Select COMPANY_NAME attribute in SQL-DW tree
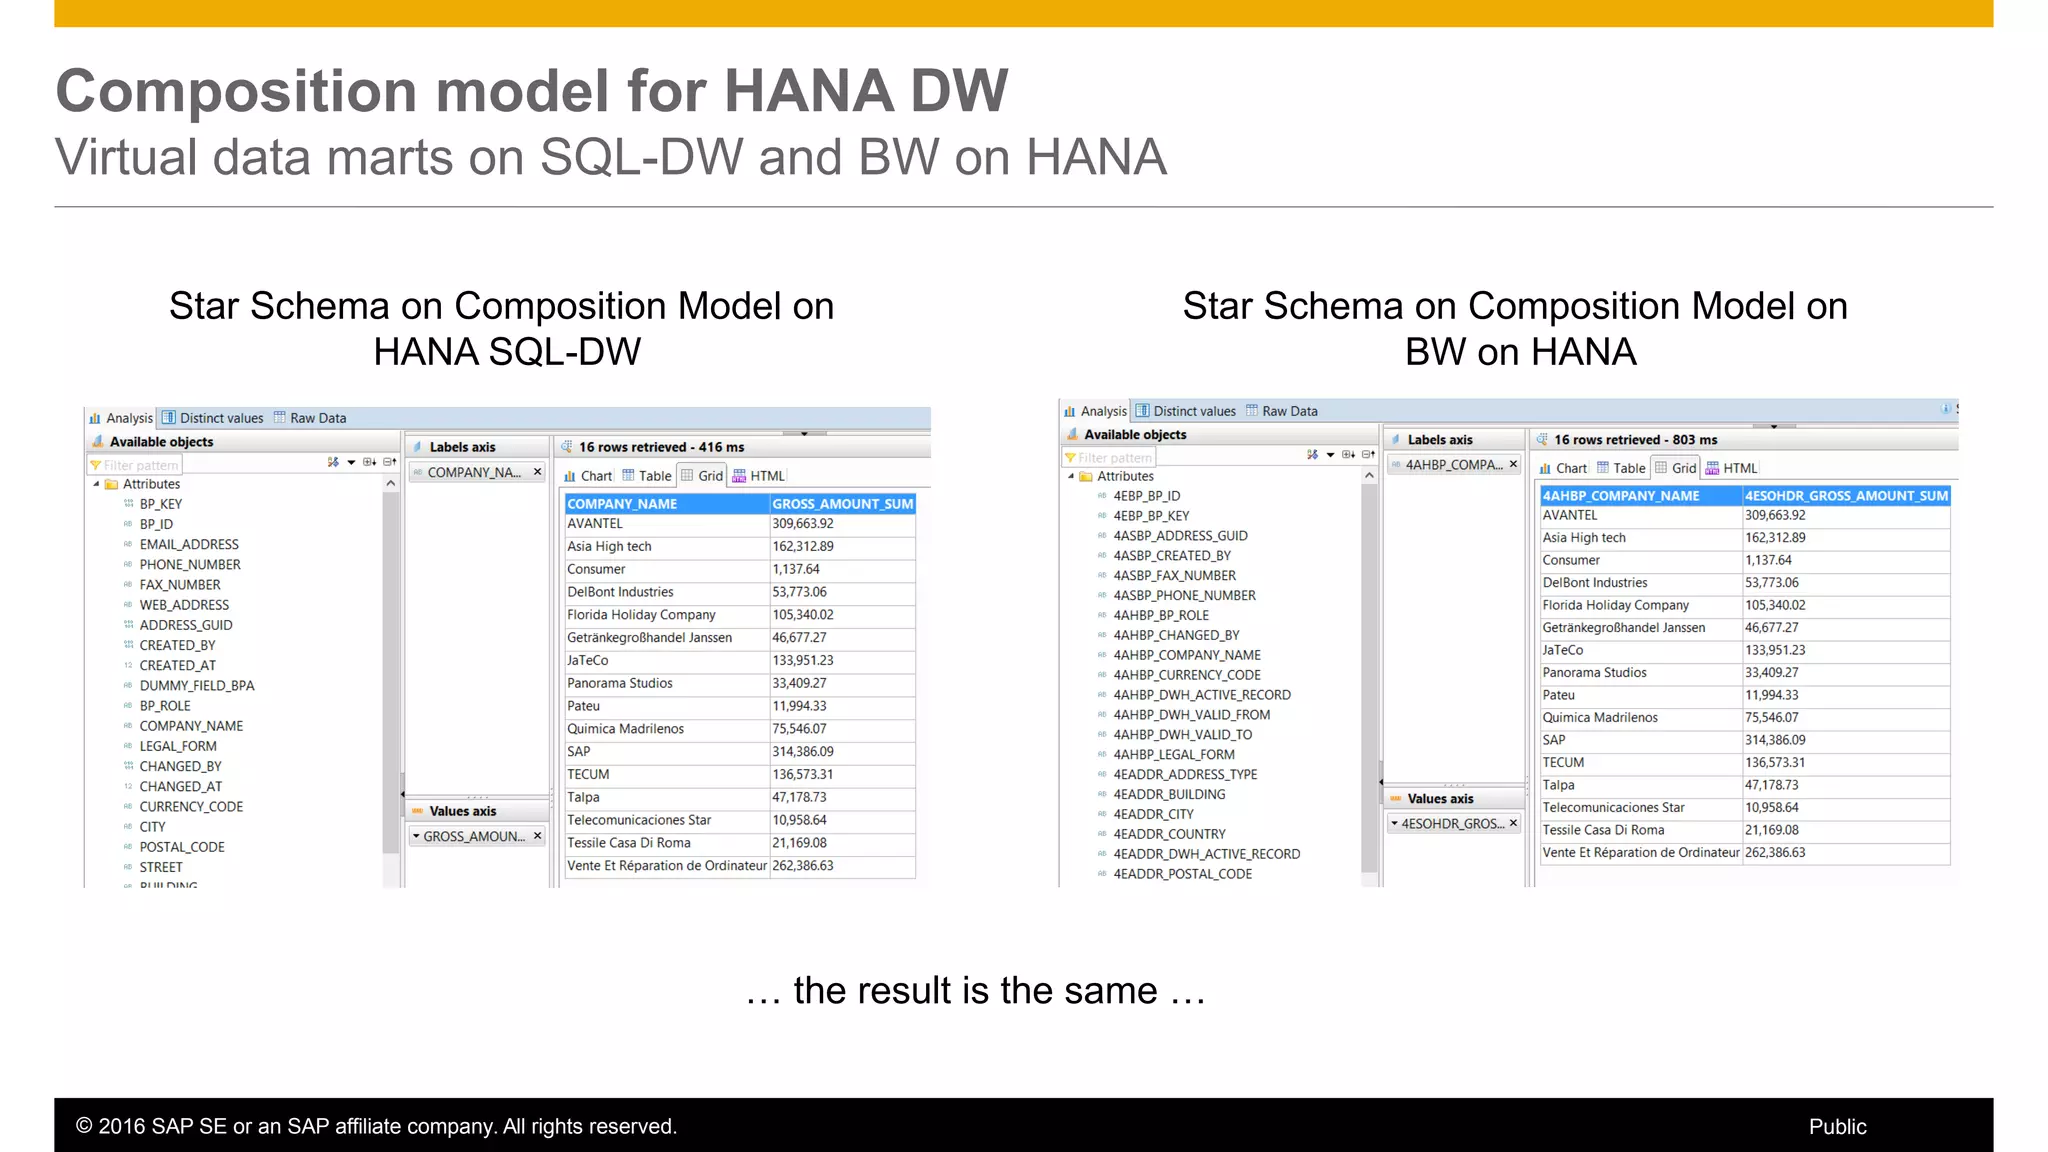 pyautogui.click(x=191, y=726)
